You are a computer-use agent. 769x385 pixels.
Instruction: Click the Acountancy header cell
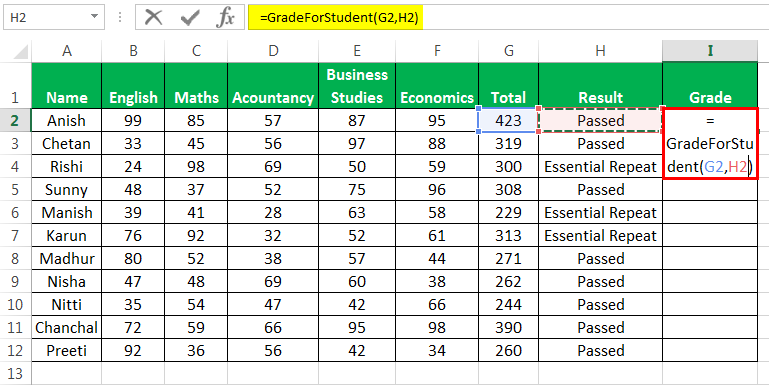tap(273, 86)
